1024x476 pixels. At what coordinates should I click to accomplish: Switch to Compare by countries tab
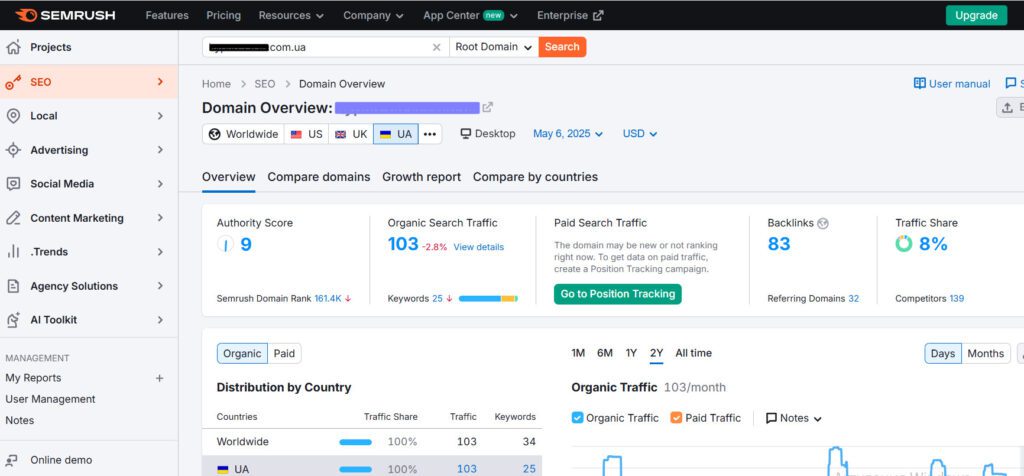(535, 177)
